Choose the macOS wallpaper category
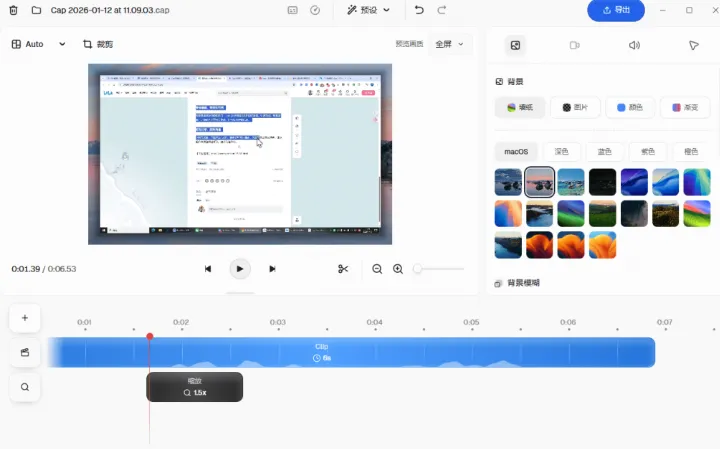The height and width of the screenshot is (449, 720). tap(516, 152)
